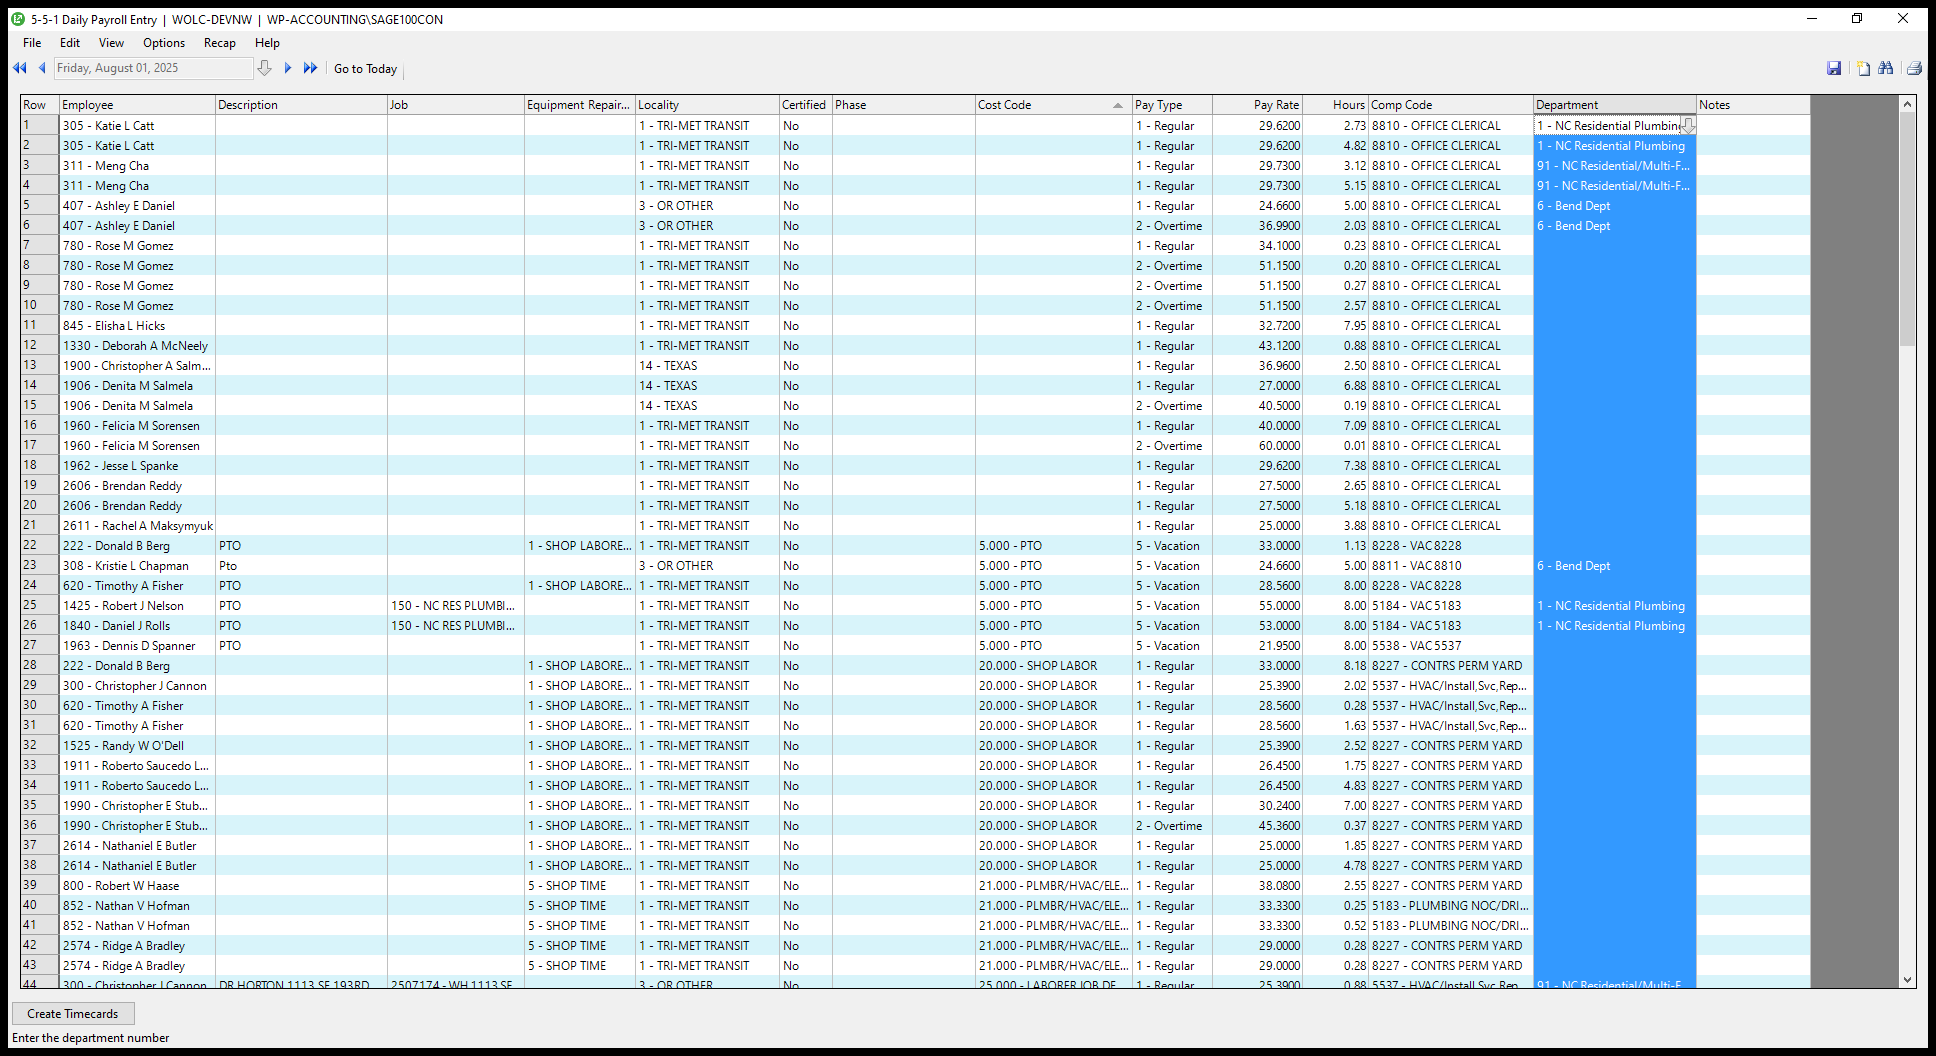Image resolution: width=1936 pixels, height=1056 pixels.
Task: Jump back with the double left arrow
Action: (x=19, y=68)
